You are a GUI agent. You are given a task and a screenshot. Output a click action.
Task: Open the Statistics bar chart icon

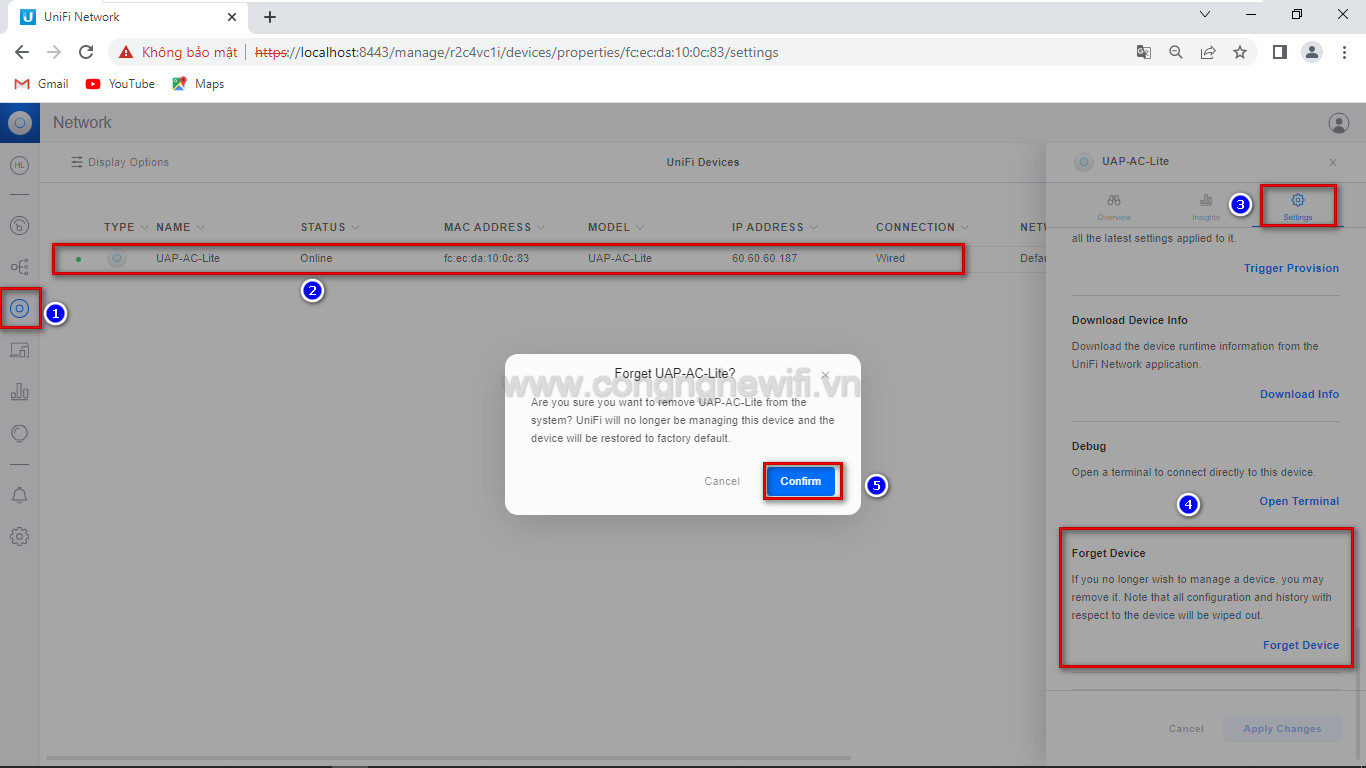tap(19, 392)
